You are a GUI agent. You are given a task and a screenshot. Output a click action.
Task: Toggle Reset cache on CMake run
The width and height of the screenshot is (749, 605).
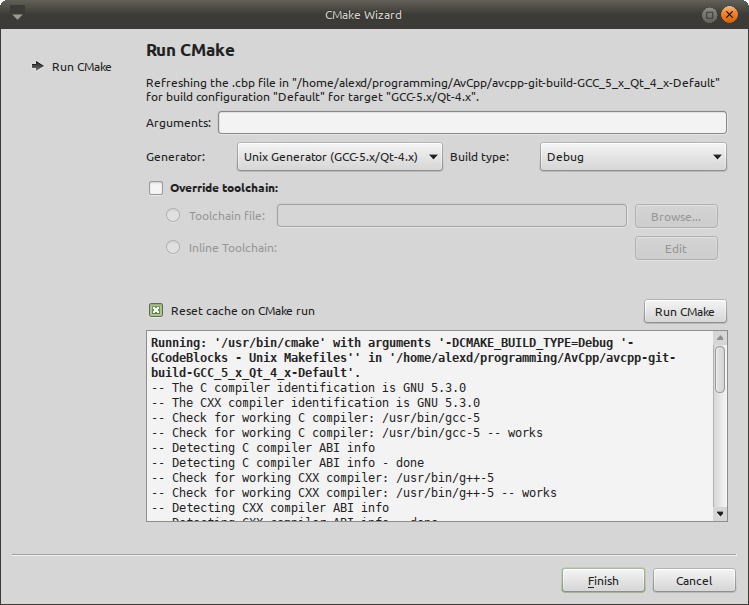coord(156,310)
